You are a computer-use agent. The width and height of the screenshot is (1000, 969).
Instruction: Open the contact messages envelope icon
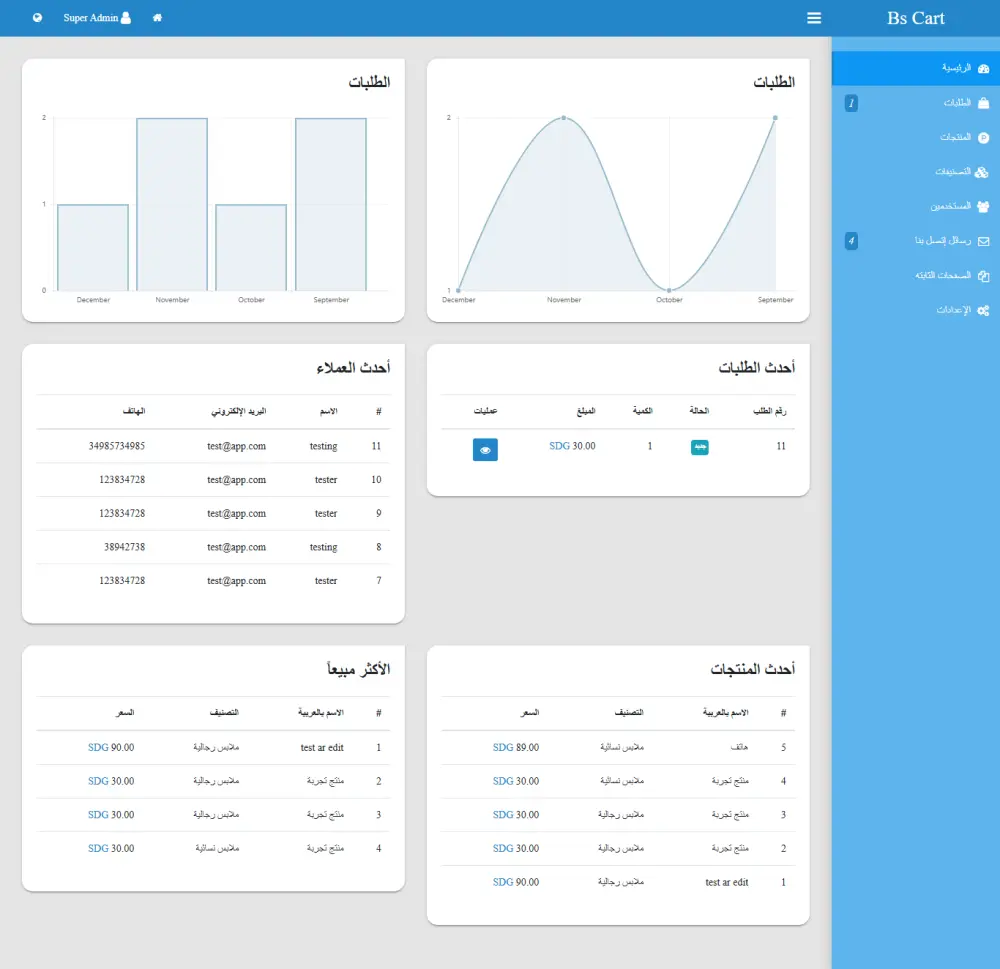tap(983, 240)
